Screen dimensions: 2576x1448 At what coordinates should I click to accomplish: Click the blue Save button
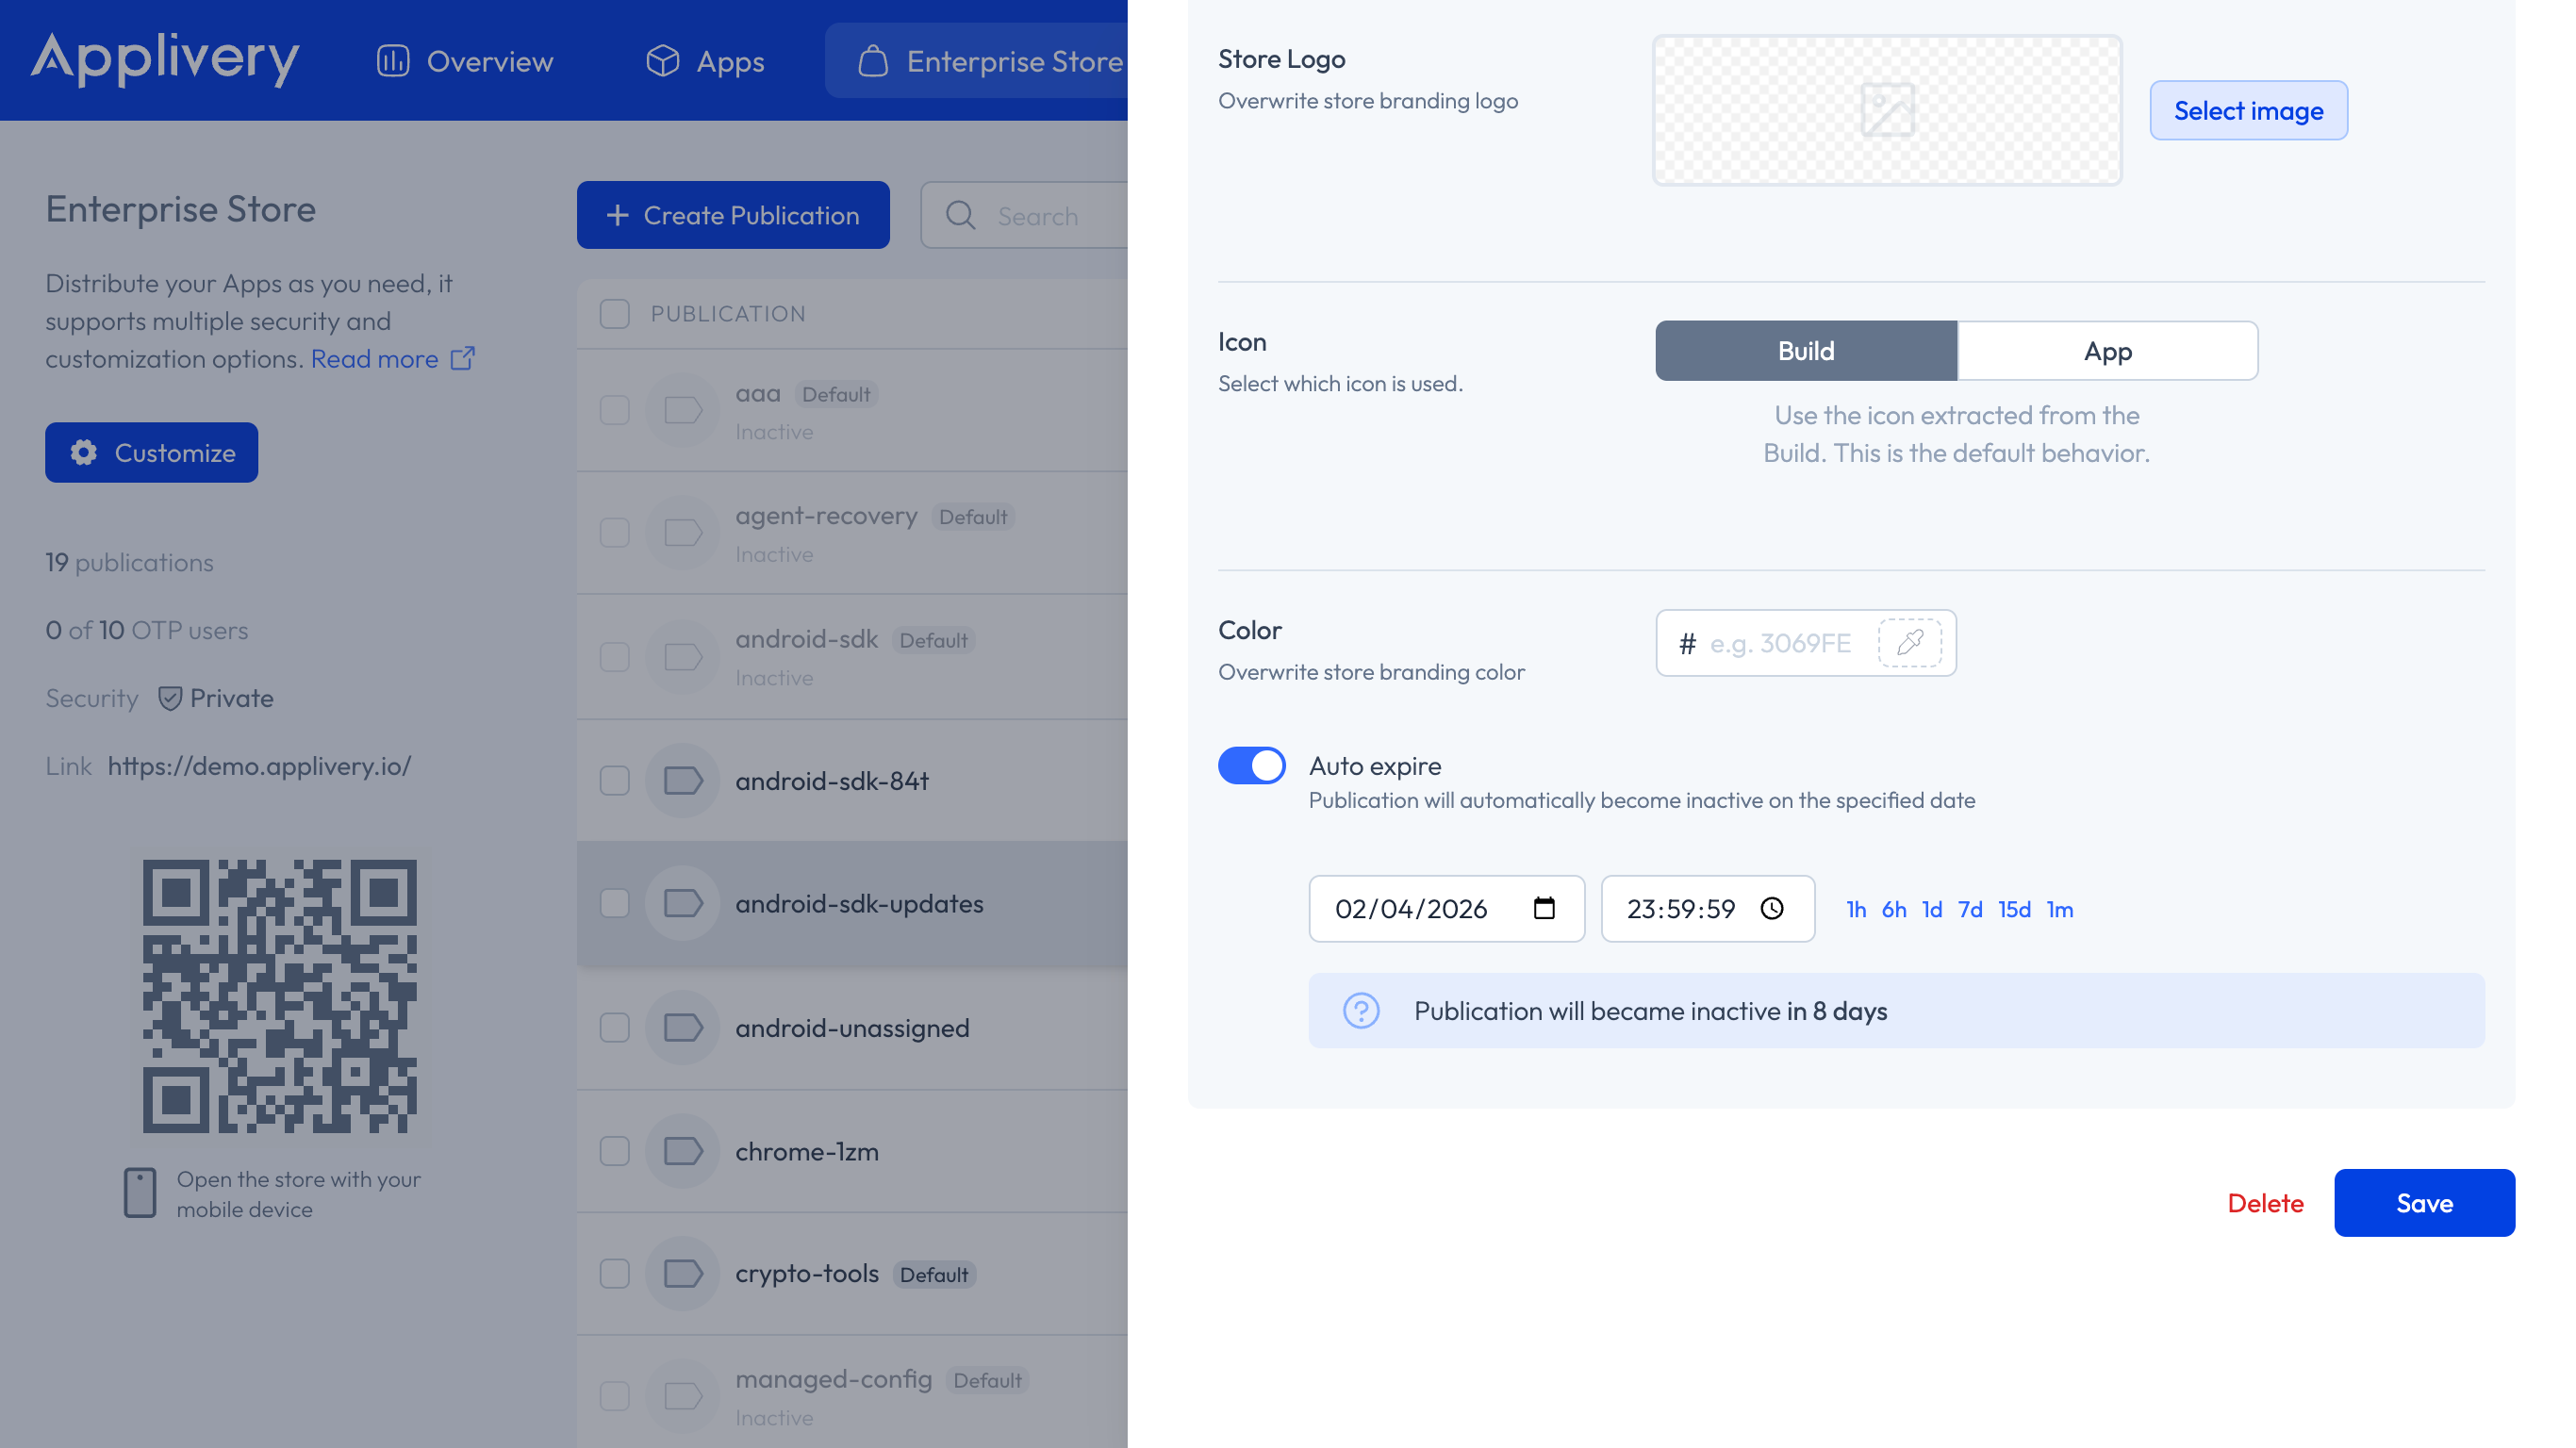2423,1203
